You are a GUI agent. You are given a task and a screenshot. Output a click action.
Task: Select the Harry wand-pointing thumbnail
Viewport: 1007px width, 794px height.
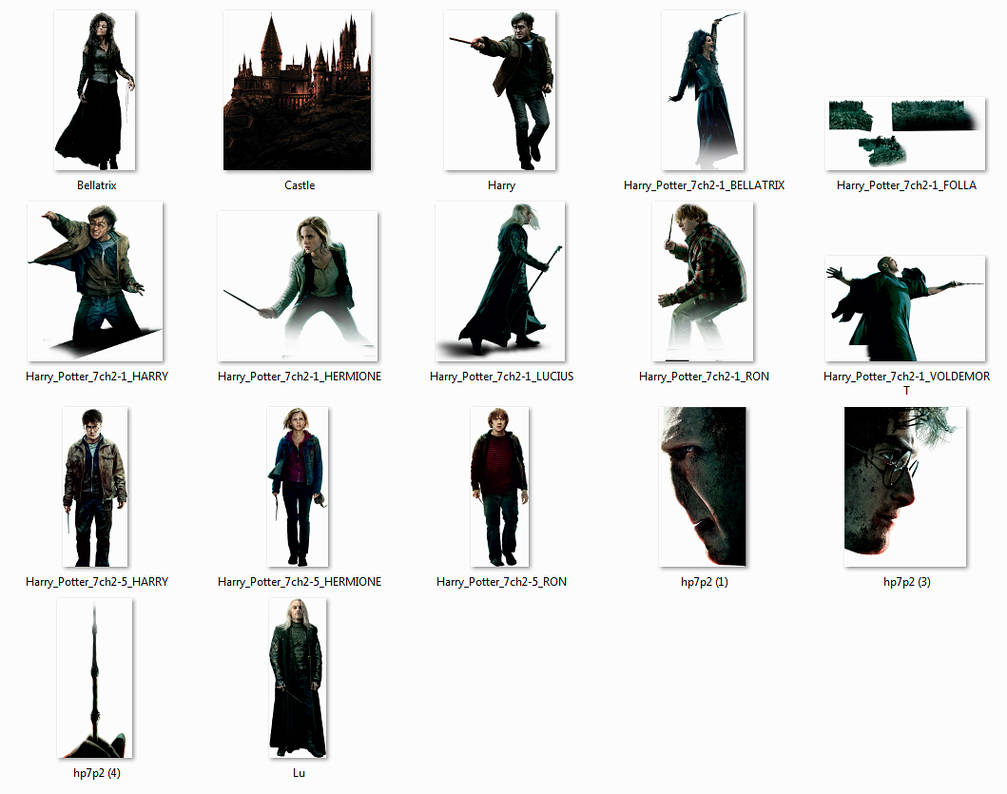tap(500, 91)
